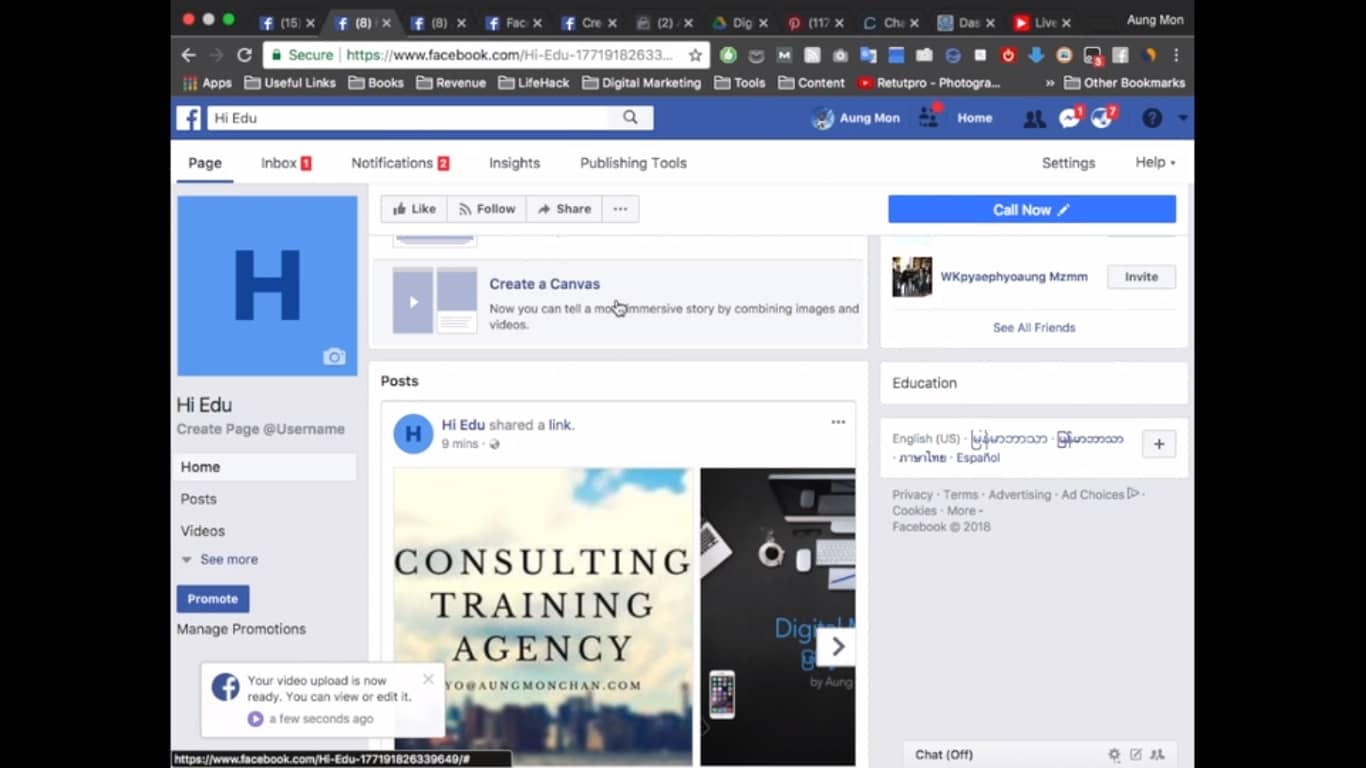Image resolution: width=1366 pixels, height=768 pixels.
Task: Open the account dropdown arrow in Facebook header
Action: (x=1183, y=118)
